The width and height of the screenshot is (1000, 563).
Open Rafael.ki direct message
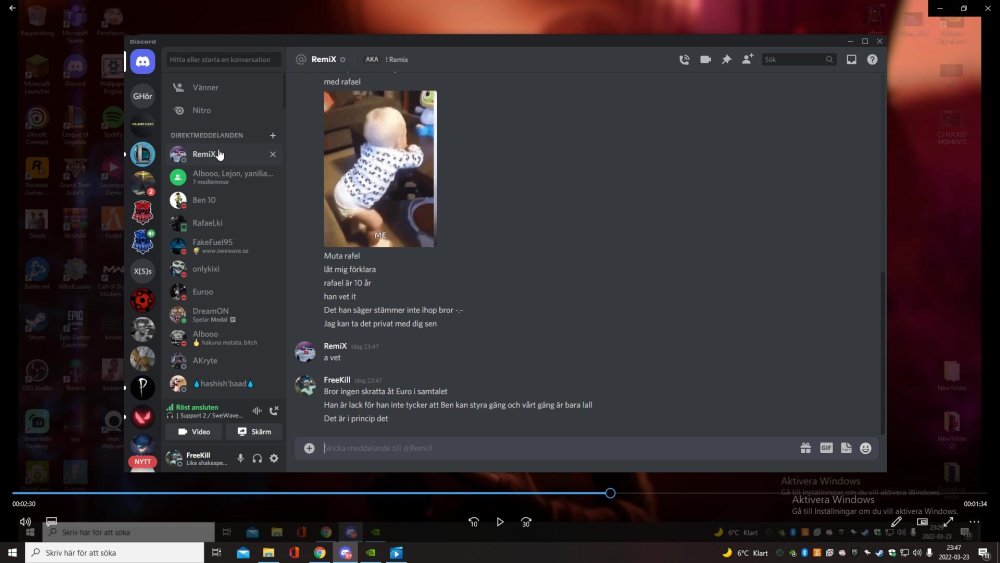[223, 223]
